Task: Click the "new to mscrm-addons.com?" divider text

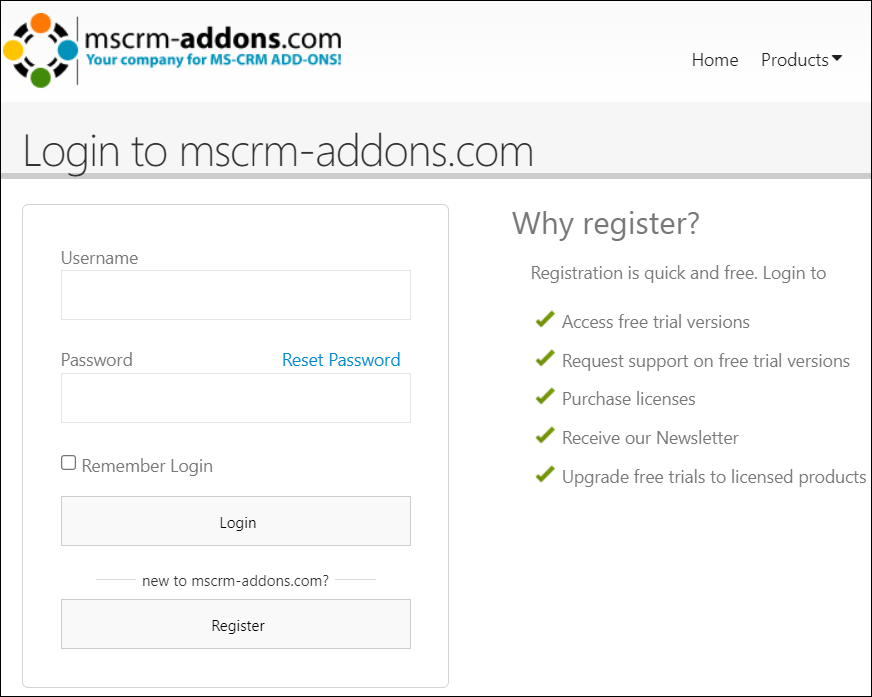Action: pyautogui.click(x=235, y=580)
